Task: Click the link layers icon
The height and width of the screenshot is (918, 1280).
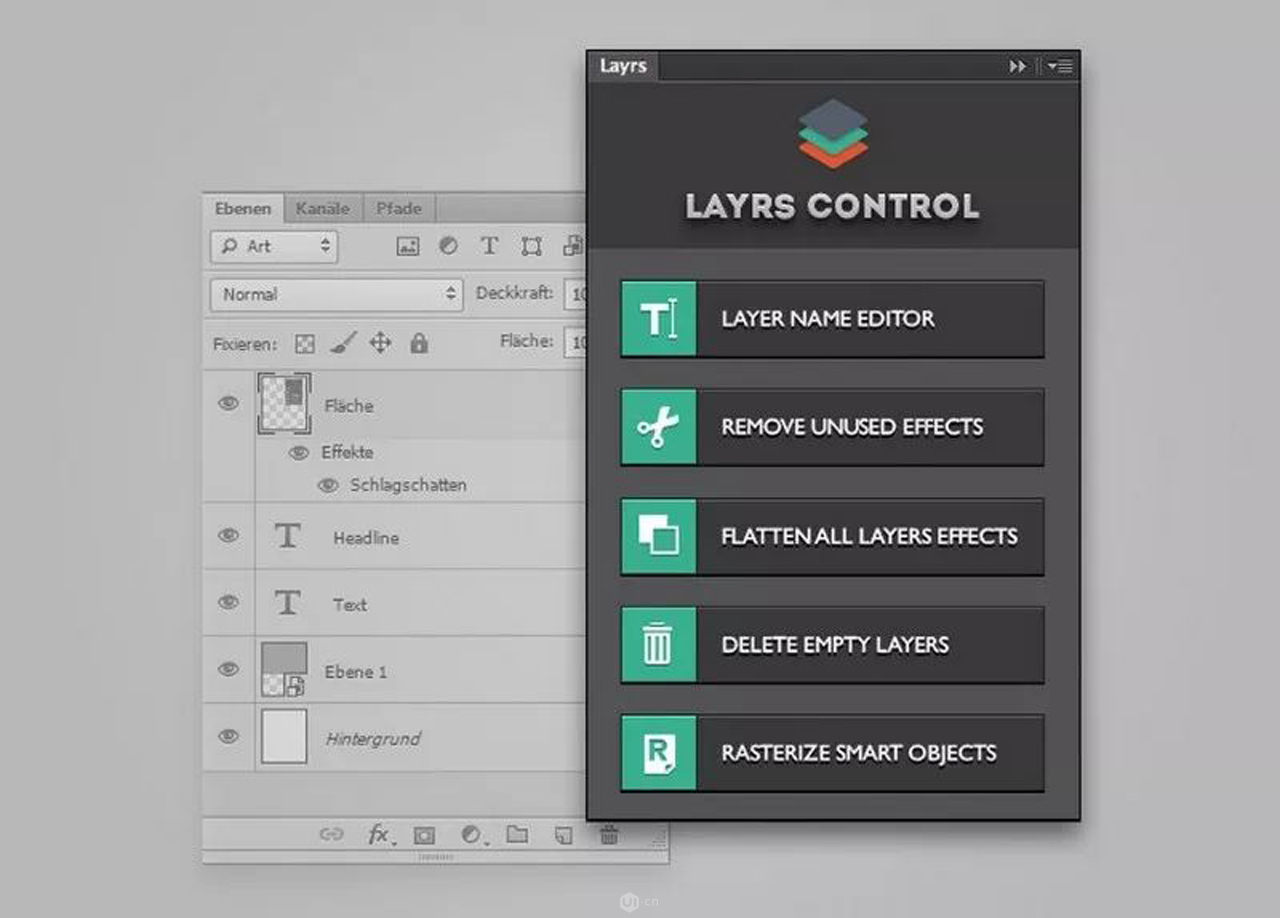Action: click(x=331, y=835)
